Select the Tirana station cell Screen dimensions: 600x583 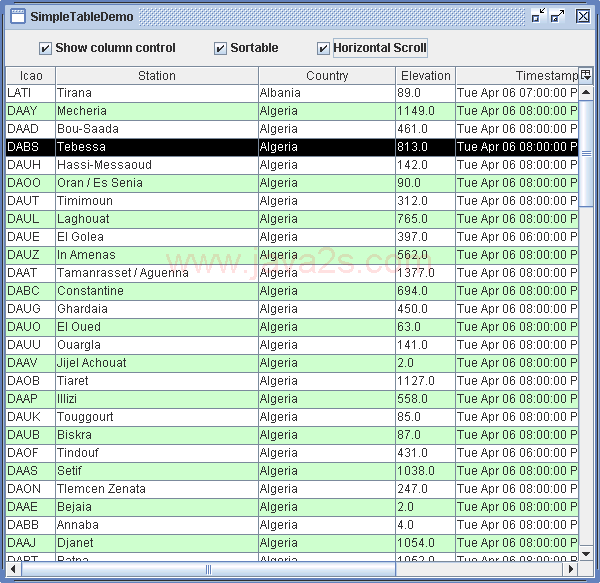157,93
